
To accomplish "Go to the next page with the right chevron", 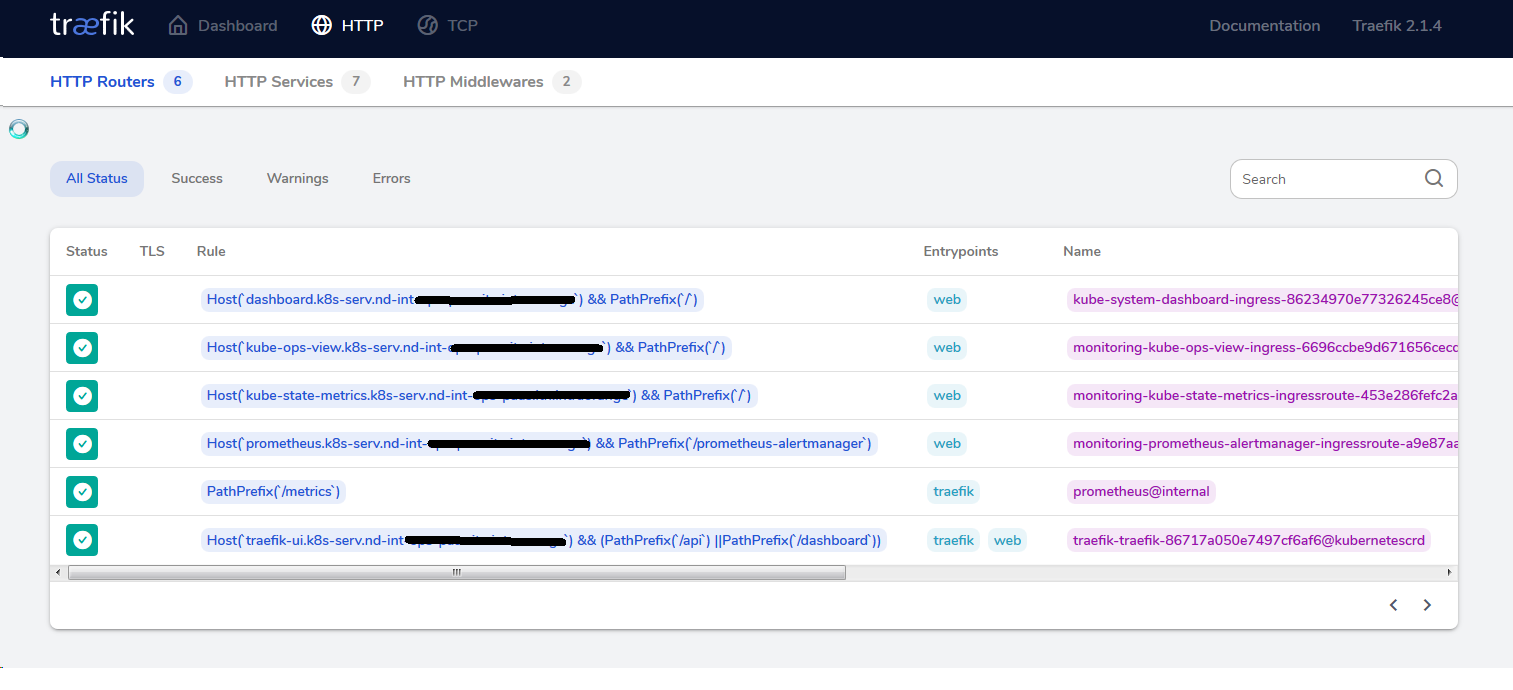I will (1427, 605).
